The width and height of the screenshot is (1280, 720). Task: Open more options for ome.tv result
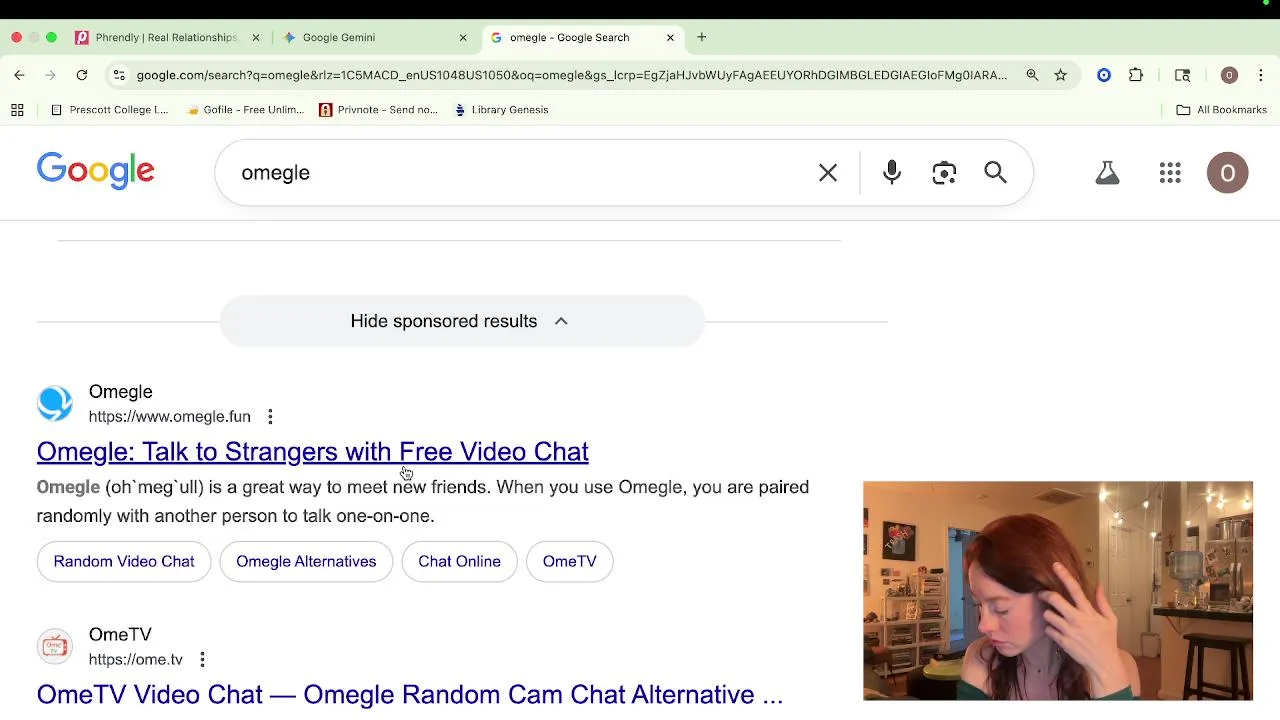pos(202,660)
